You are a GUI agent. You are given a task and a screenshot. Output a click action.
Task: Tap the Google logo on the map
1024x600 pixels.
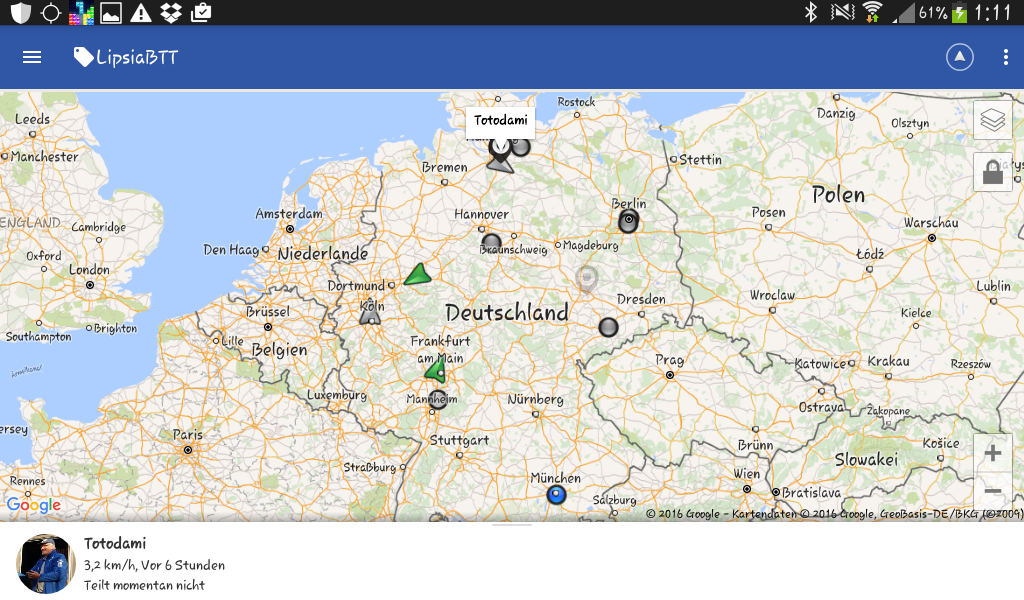click(x=34, y=506)
